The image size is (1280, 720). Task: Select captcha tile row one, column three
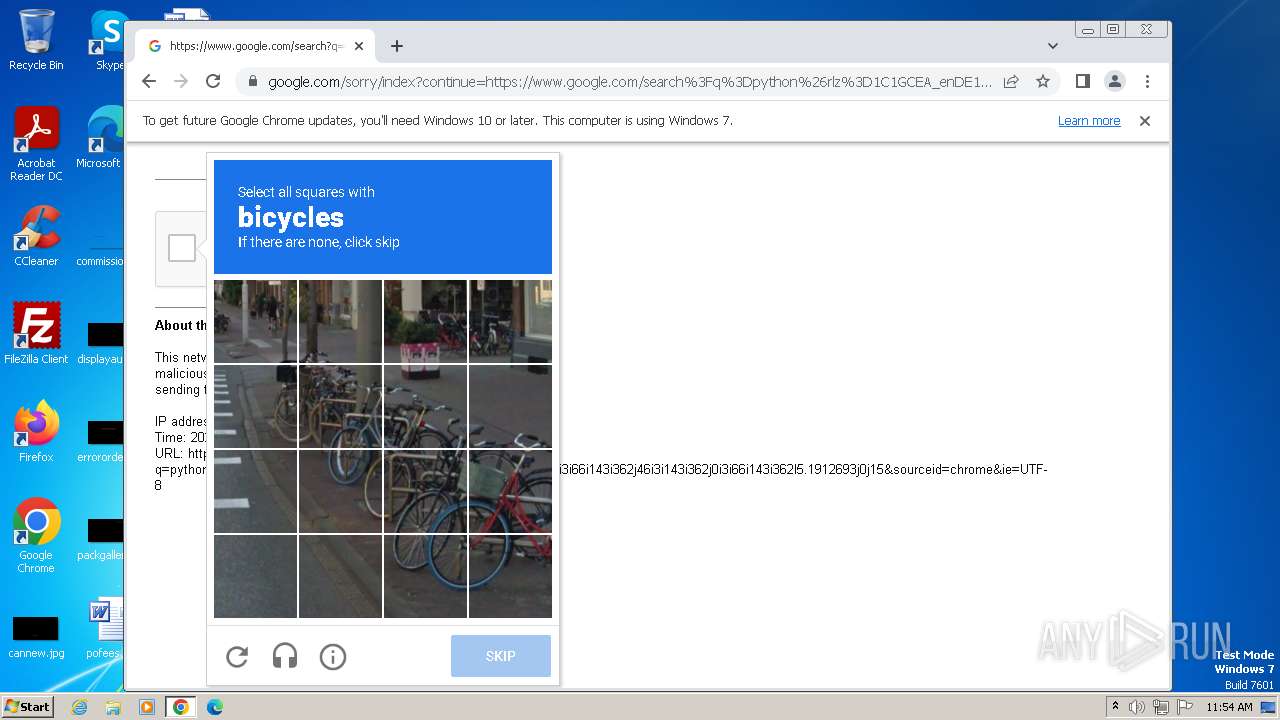(425, 321)
